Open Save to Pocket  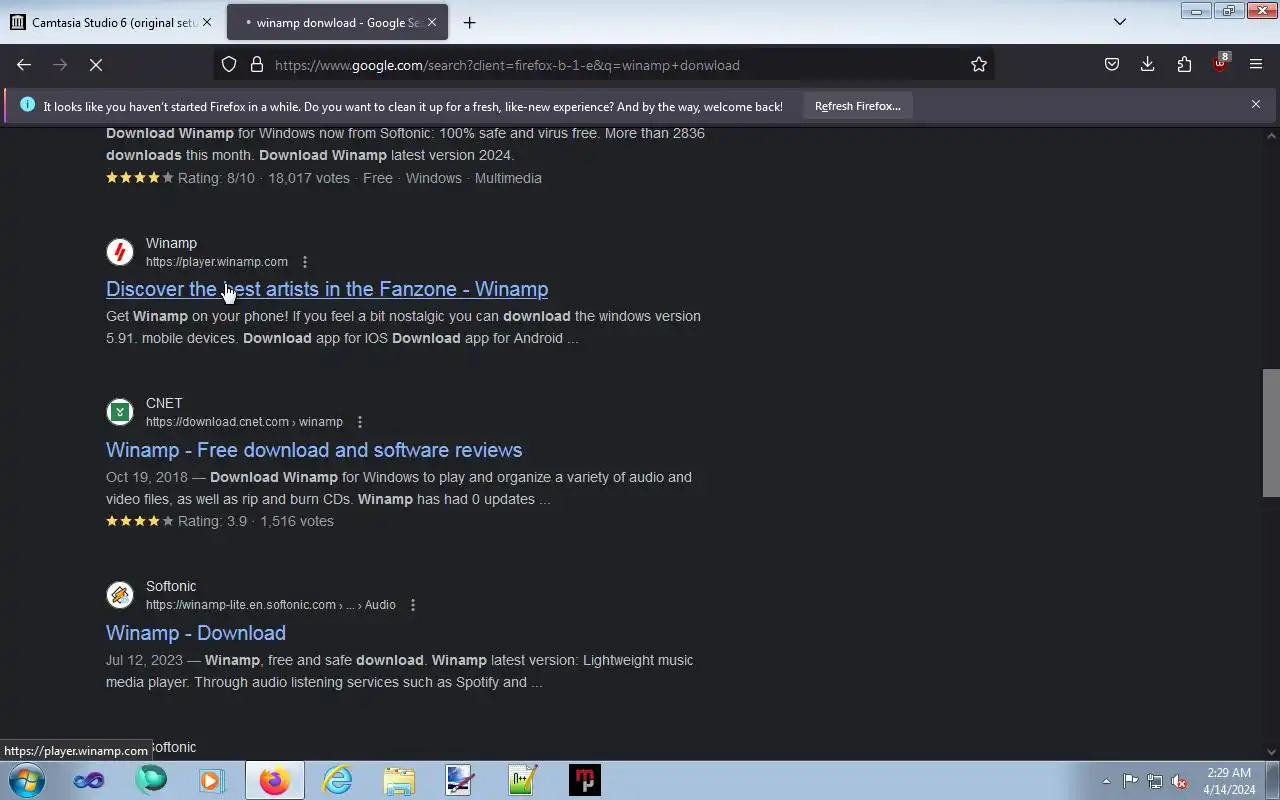1112,64
